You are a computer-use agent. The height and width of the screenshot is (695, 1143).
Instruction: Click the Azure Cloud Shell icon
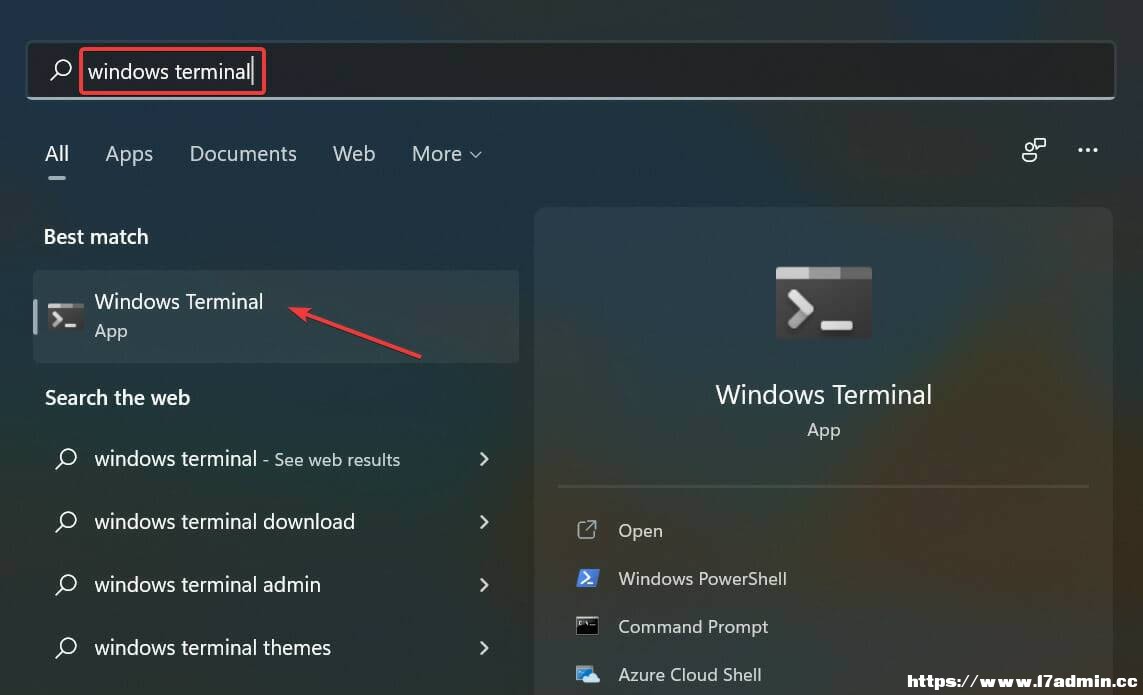coord(588,675)
